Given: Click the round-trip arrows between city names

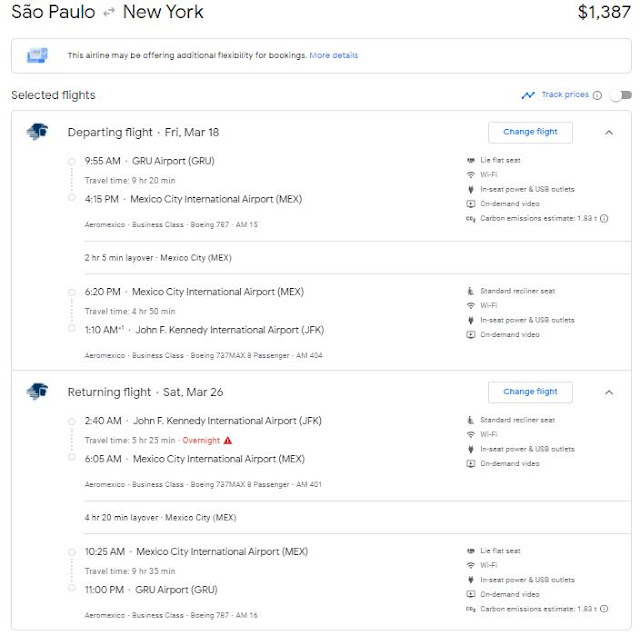Looking at the screenshot, I should pyautogui.click(x=109, y=13).
